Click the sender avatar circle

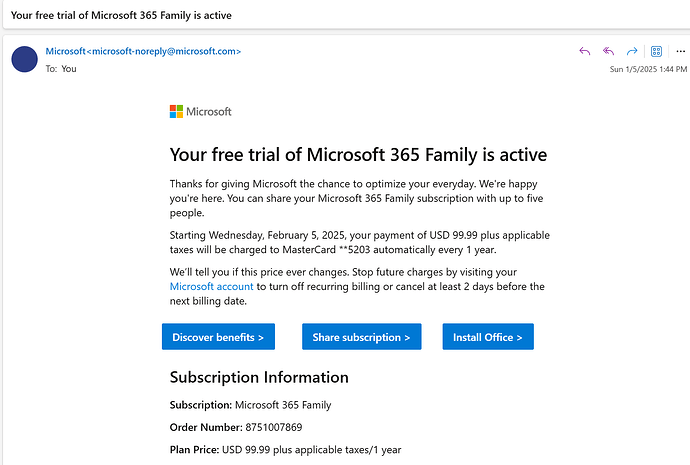25,59
